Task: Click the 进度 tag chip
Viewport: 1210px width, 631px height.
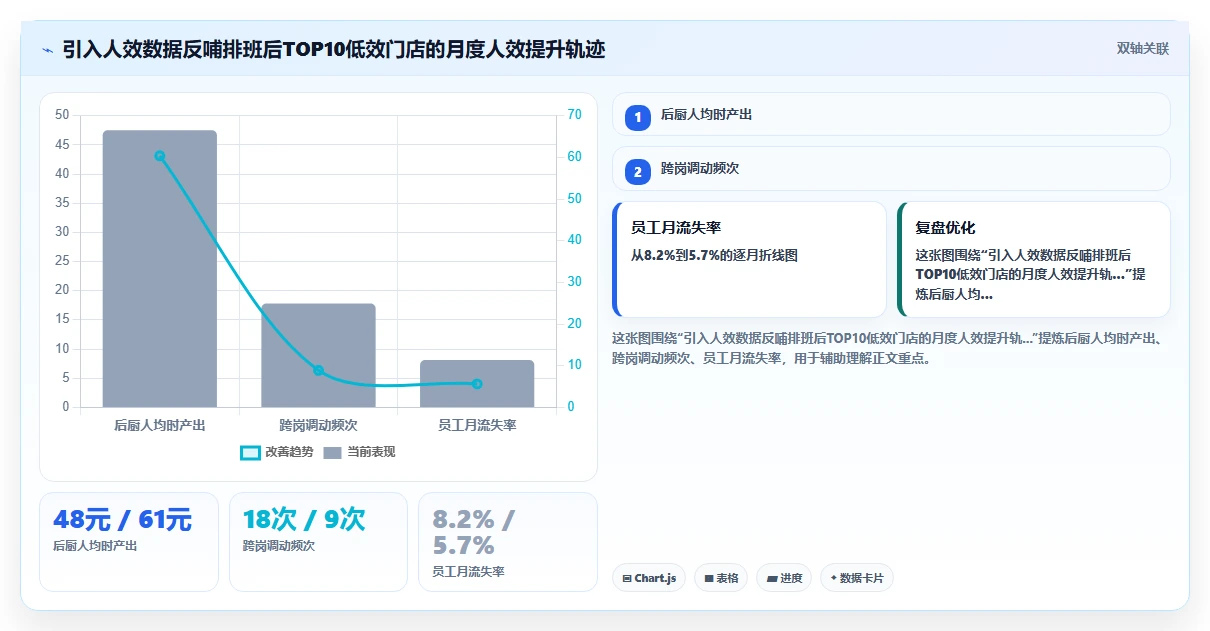Action: pos(784,578)
